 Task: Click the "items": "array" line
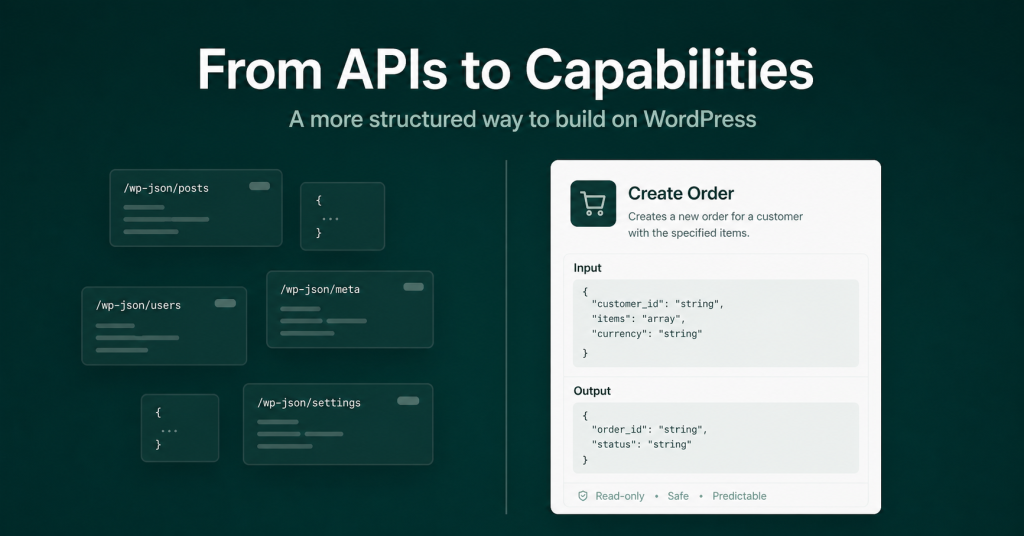pos(638,319)
